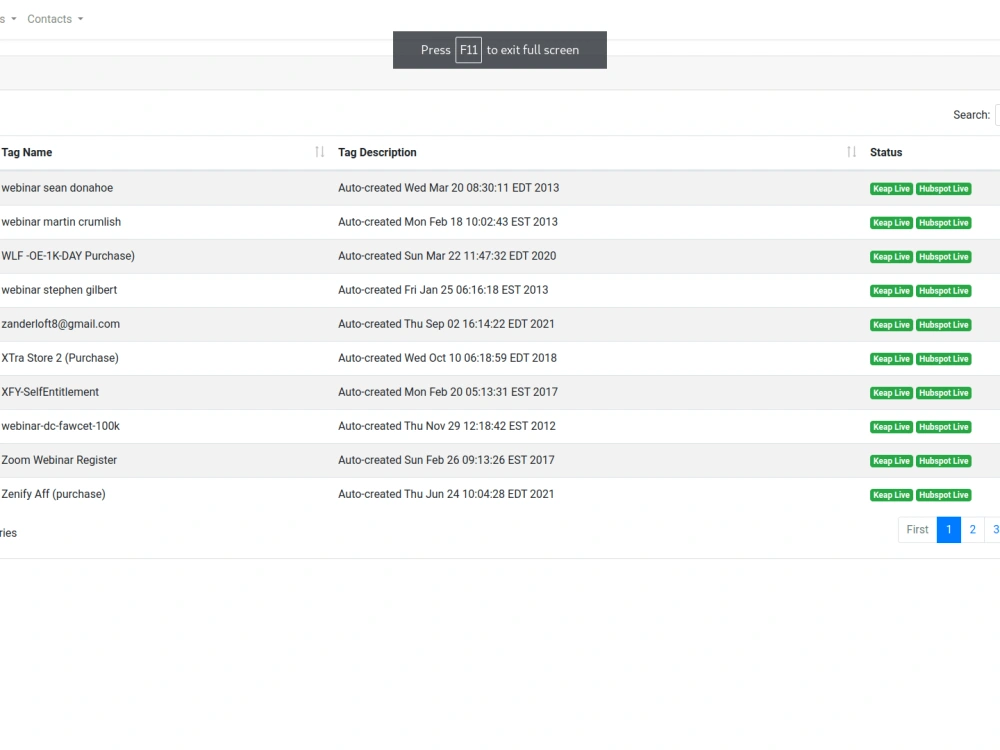Screen dimensions: 1000x750
Task: Click Keap Live badge for webinar stephen gilbert
Action: (x=891, y=291)
